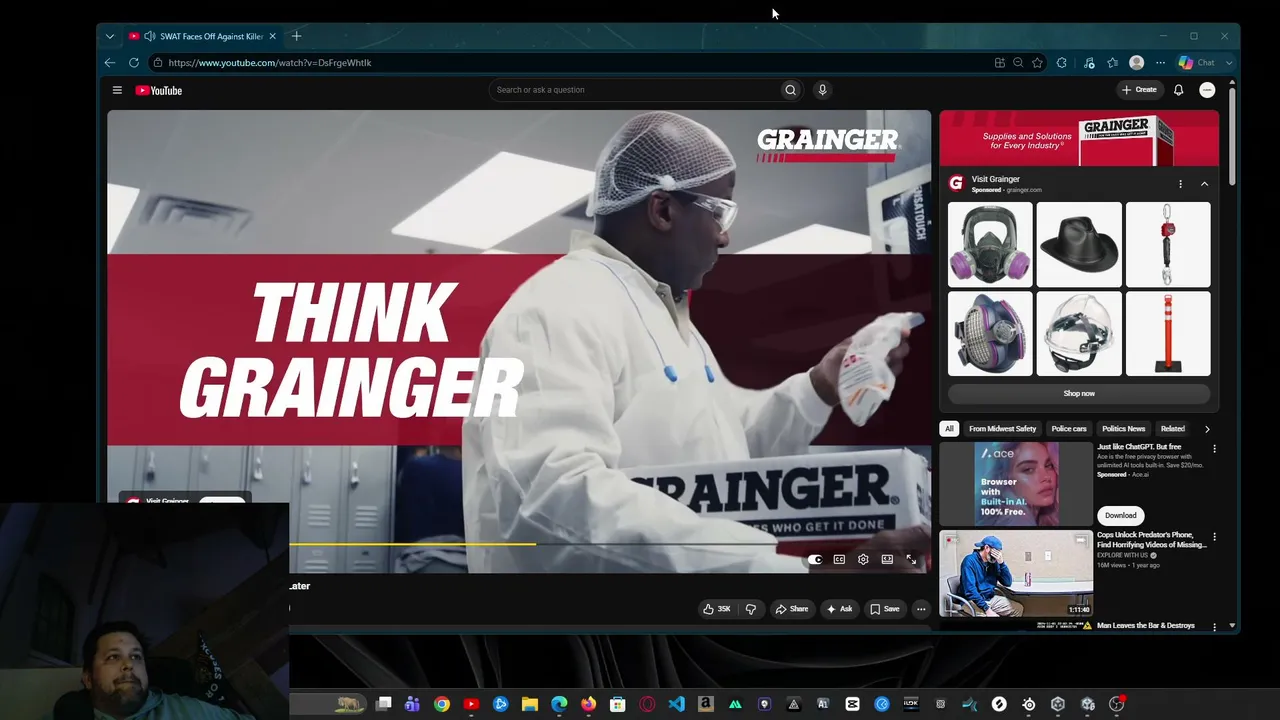The image size is (1280, 720).
Task: Open the Visit Grainger sponsor link
Action: 996,179
